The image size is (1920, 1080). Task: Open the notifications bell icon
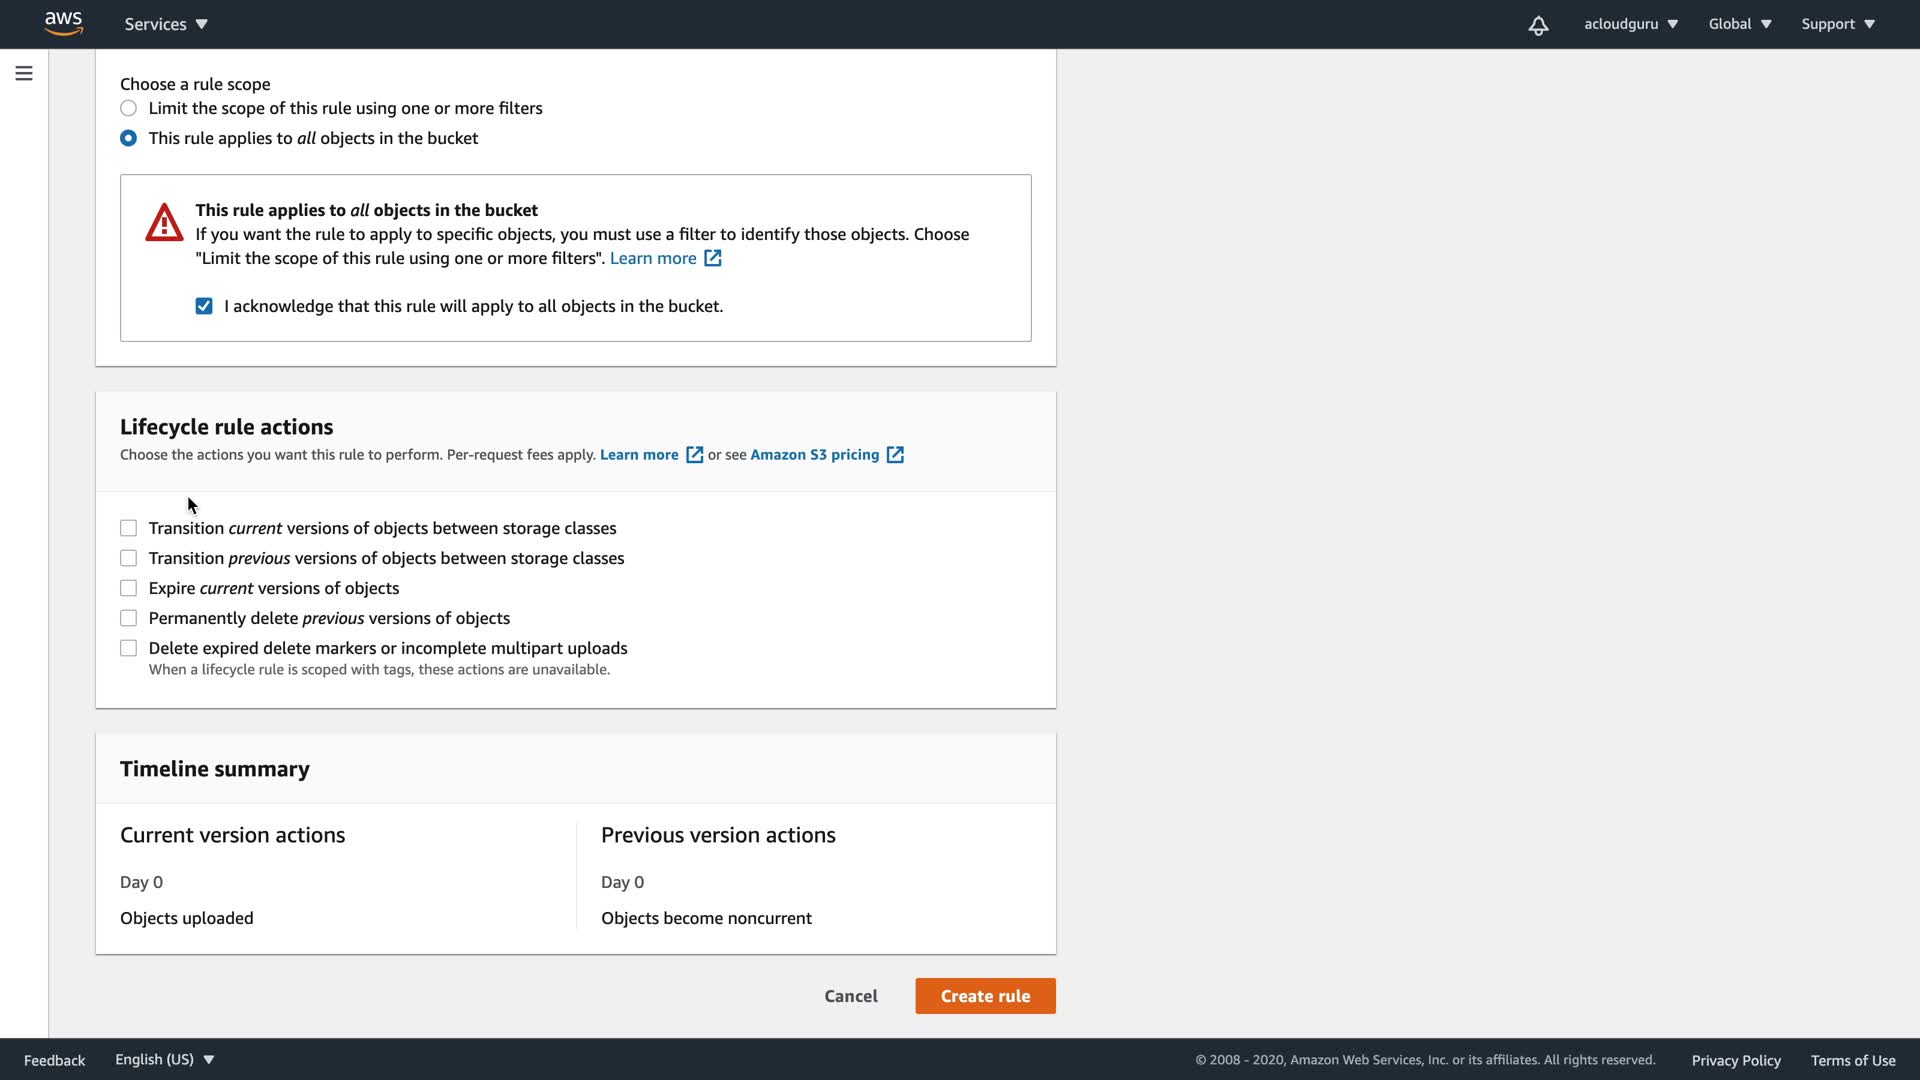1538,25
